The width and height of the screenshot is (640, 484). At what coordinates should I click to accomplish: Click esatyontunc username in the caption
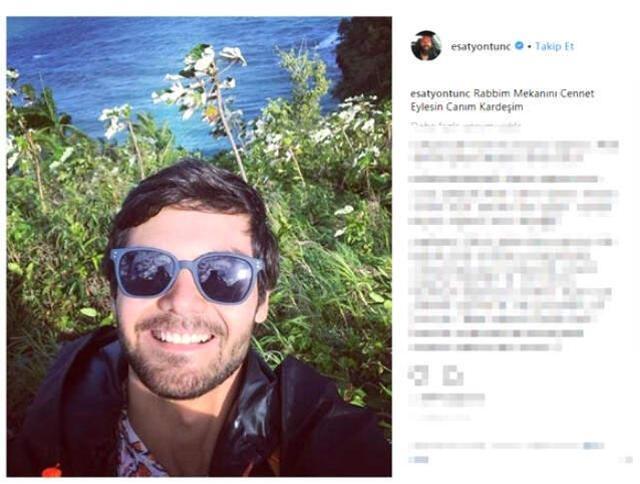(x=440, y=93)
